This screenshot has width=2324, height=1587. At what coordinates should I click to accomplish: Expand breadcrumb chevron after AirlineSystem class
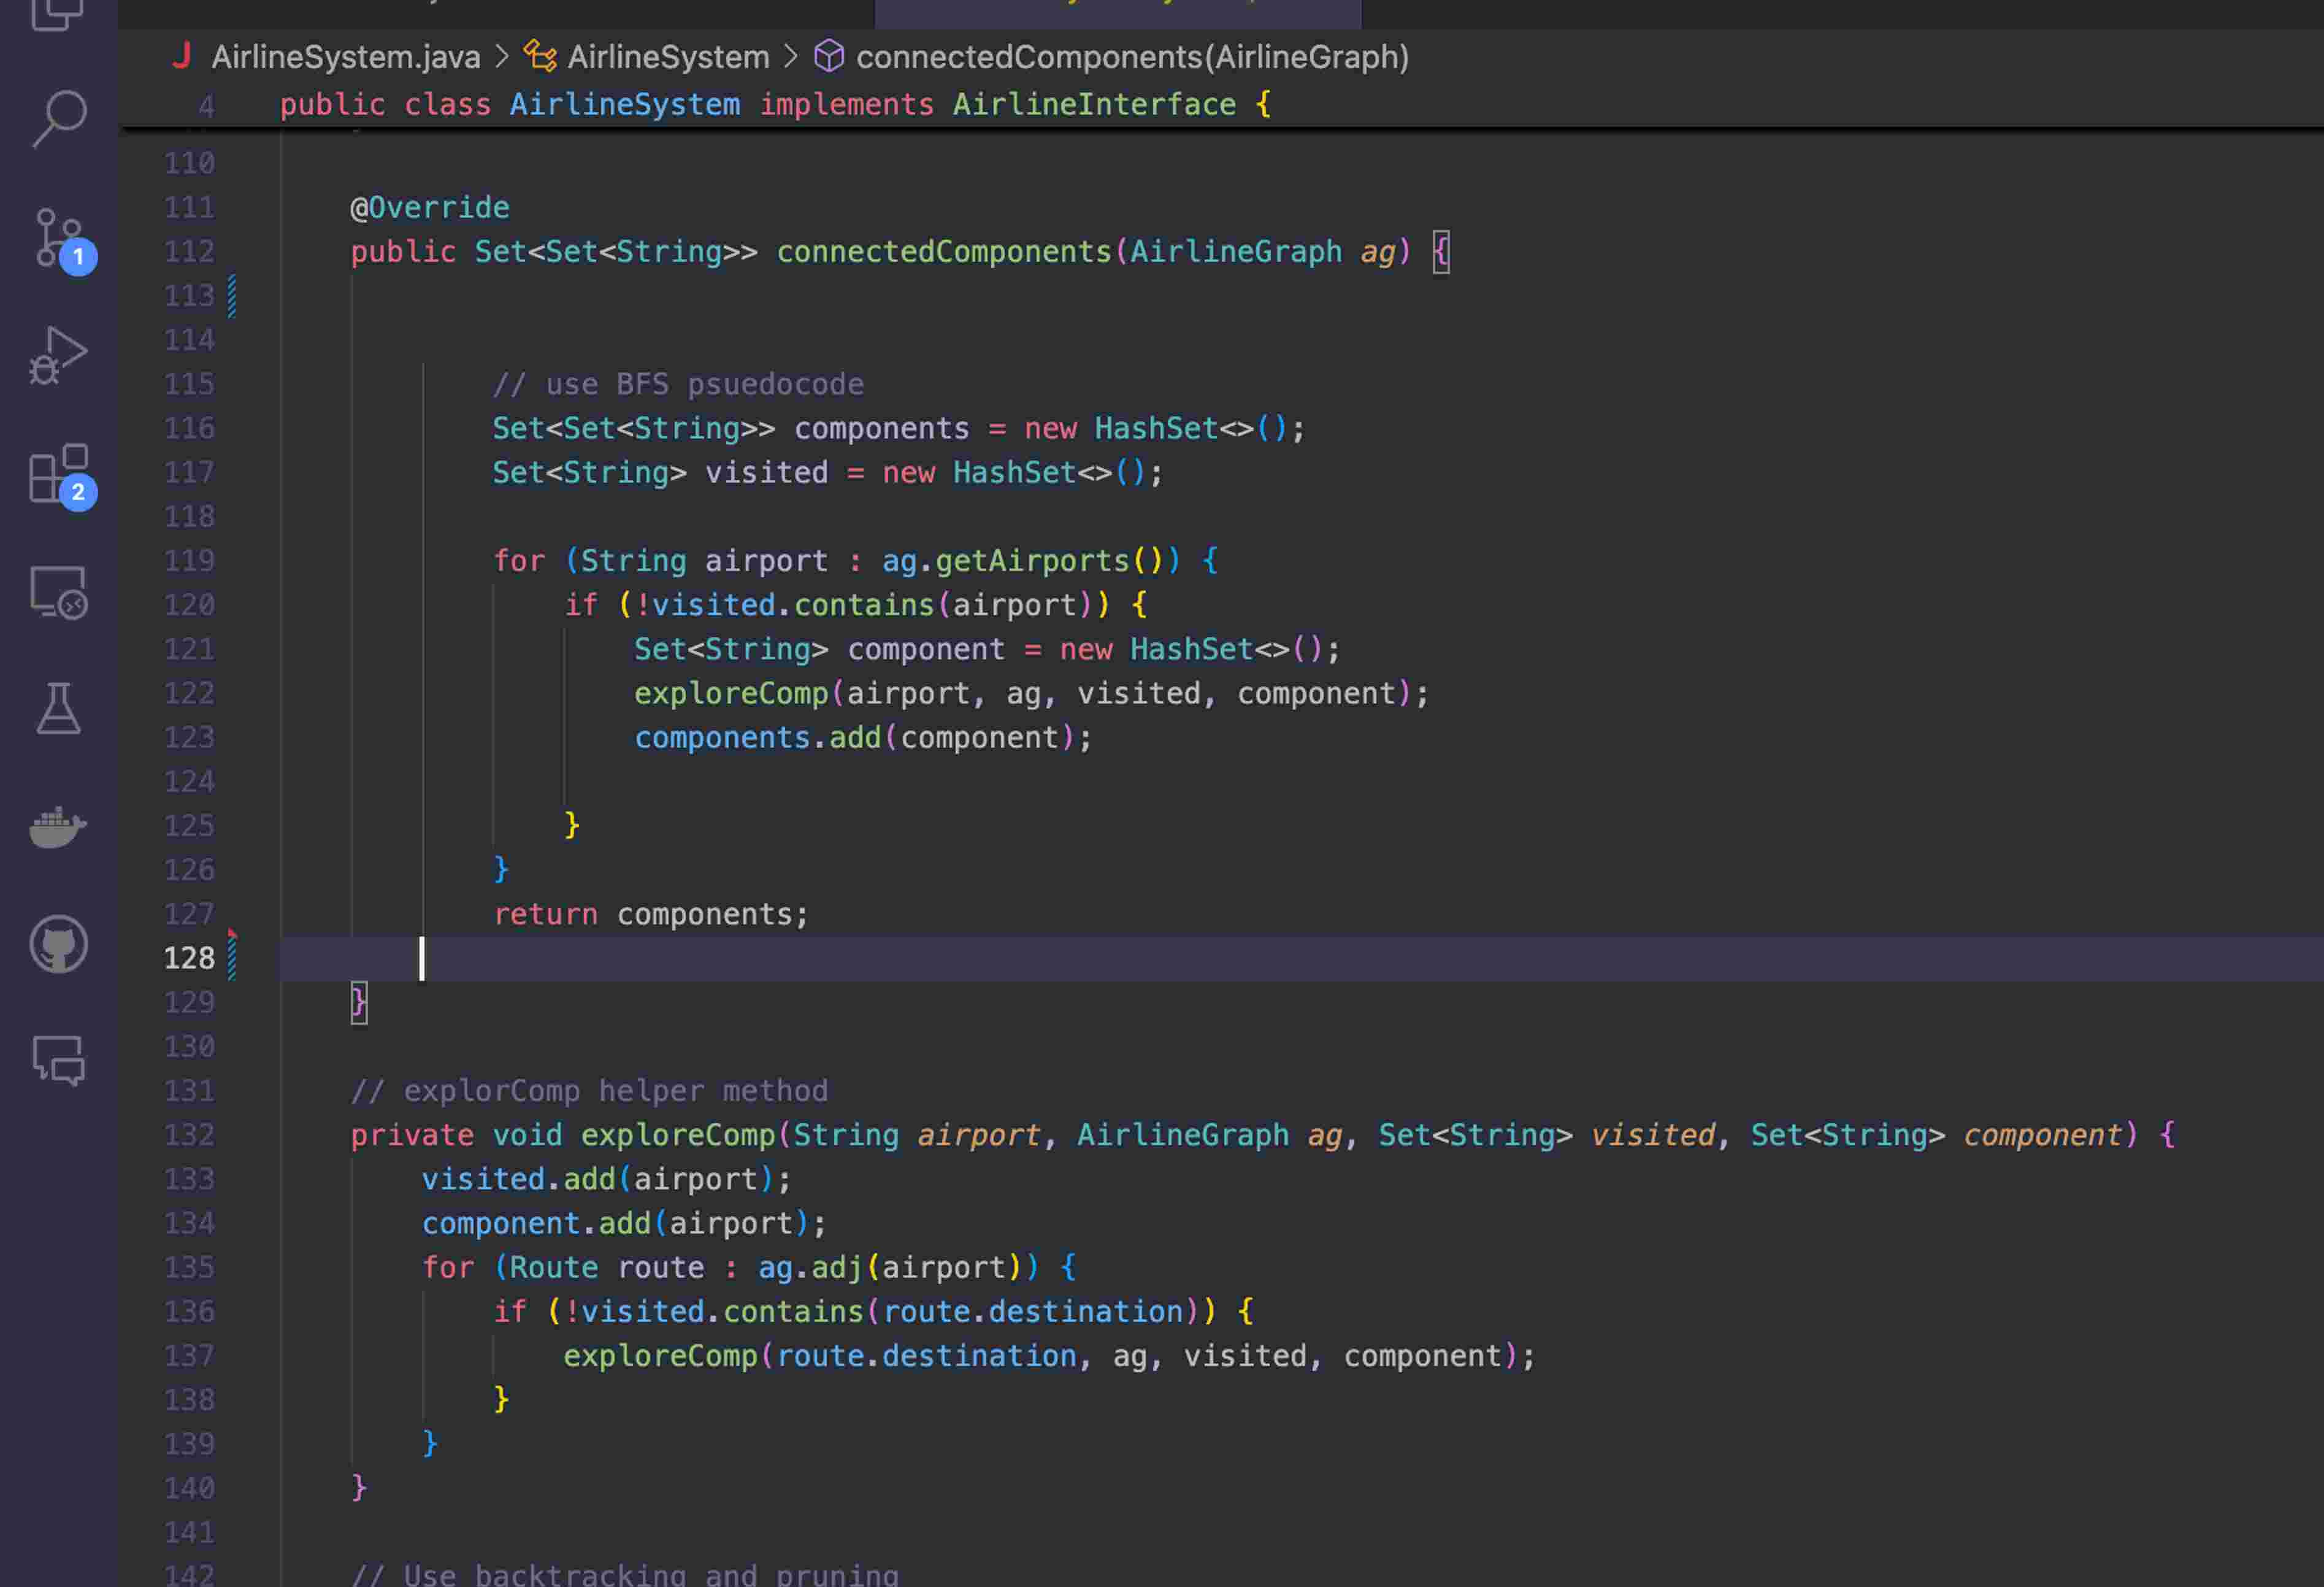(791, 57)
